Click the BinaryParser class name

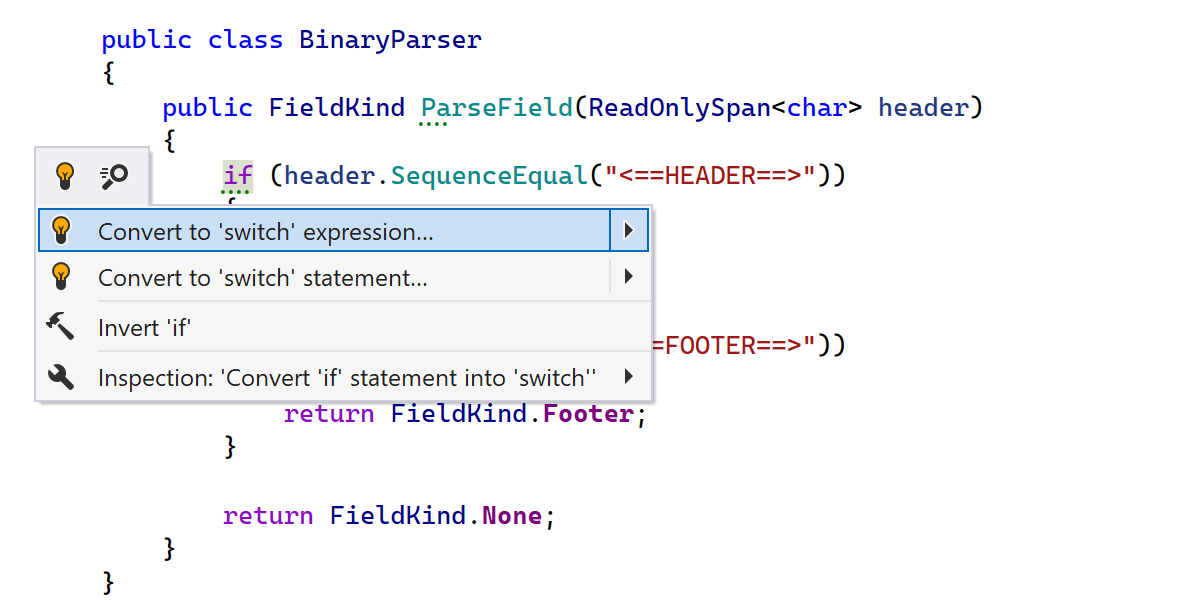[x=390, y=40]
